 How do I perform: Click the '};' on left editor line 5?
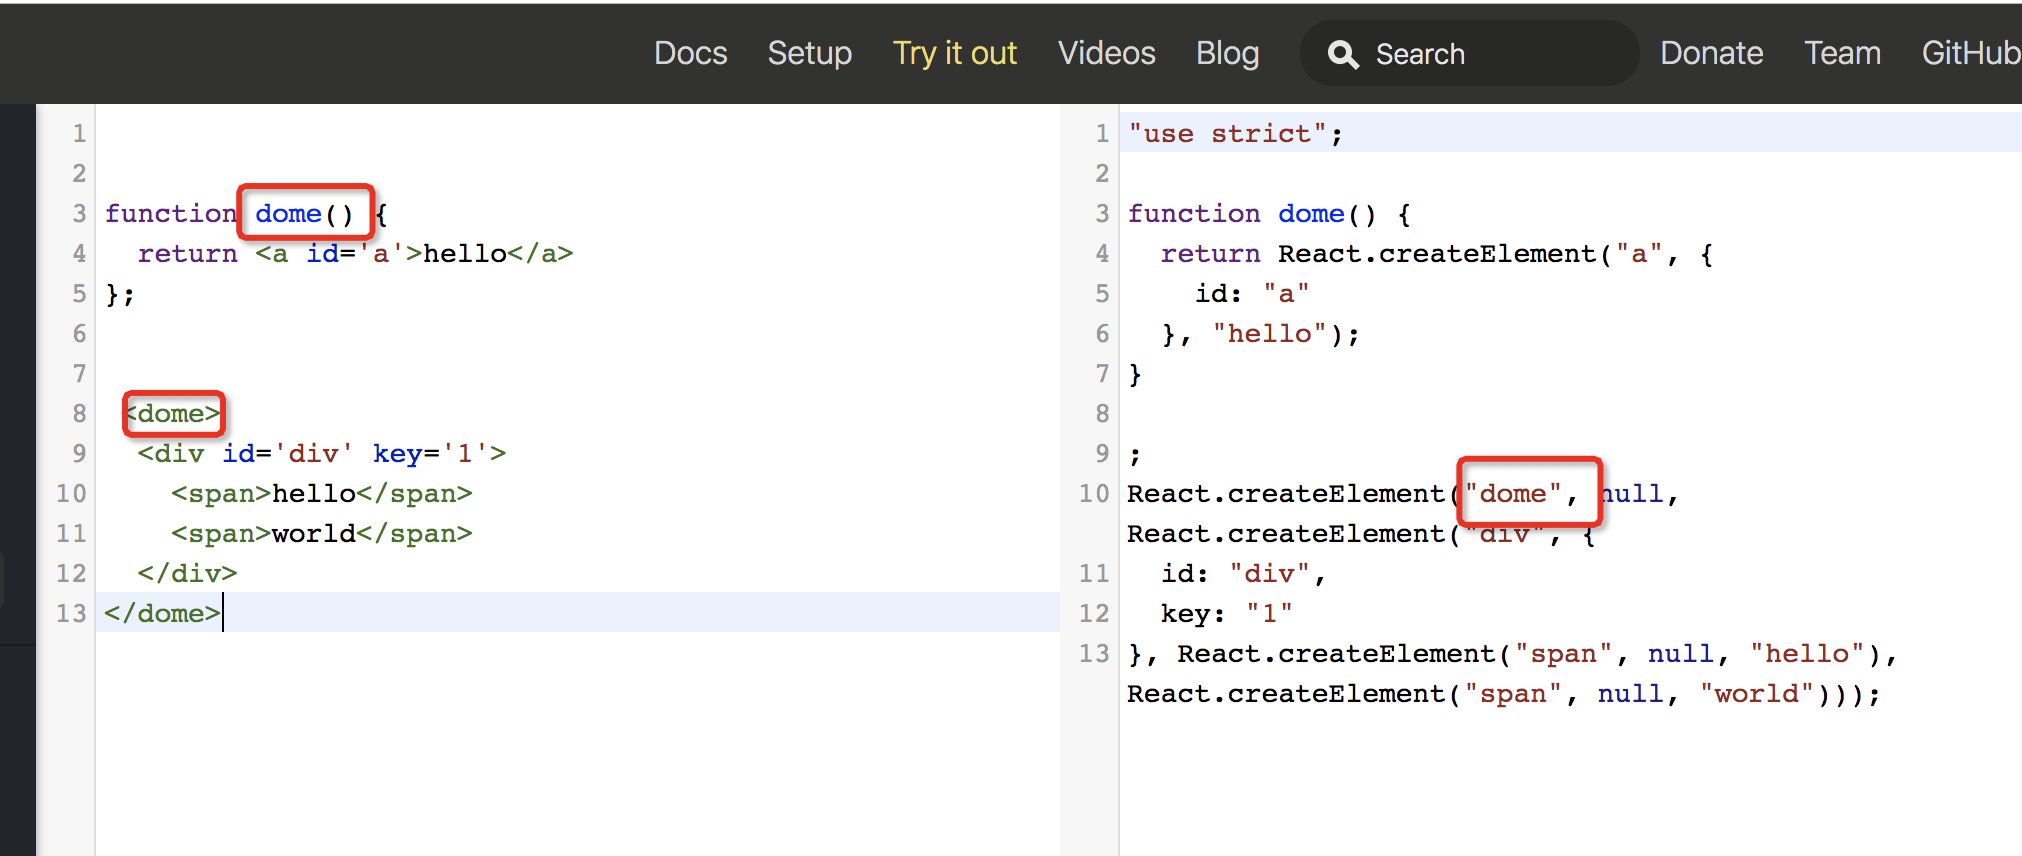pos(120,294)
